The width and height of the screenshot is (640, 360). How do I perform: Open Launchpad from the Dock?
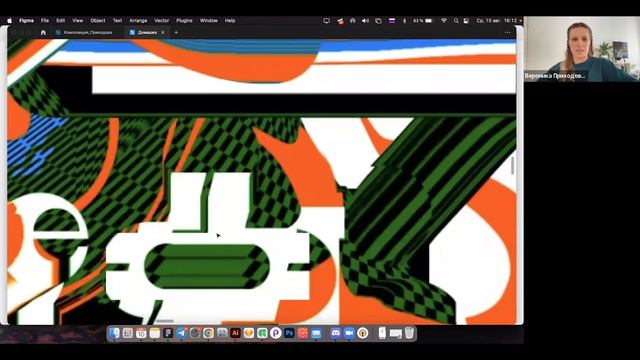(128, 333)
